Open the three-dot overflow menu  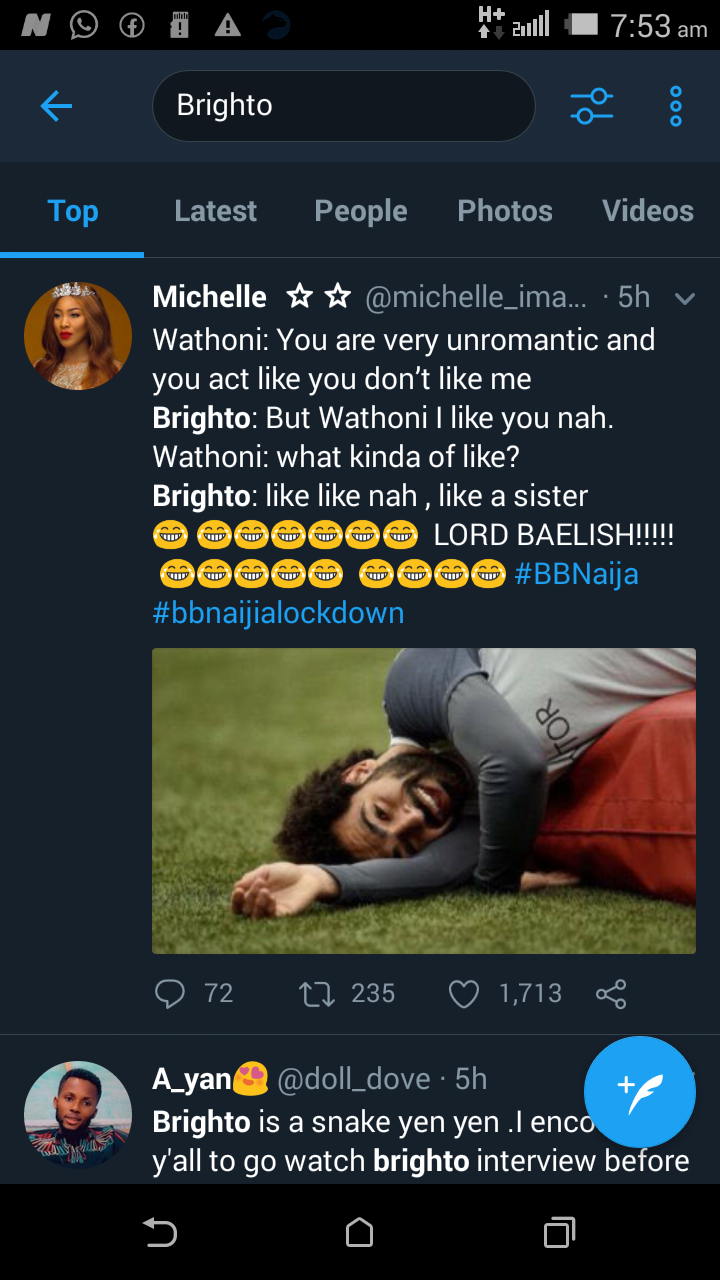[676, 105]
